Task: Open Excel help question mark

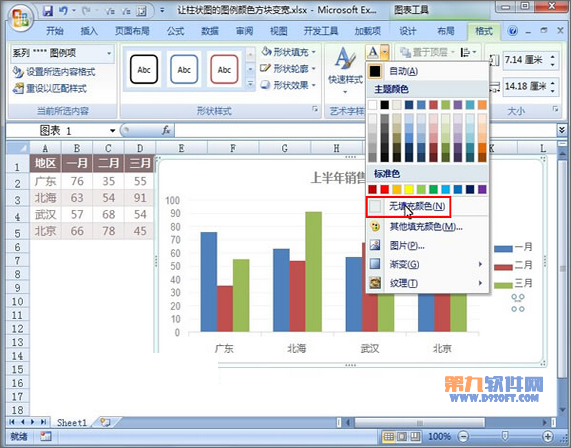Action: click(513, 31)
